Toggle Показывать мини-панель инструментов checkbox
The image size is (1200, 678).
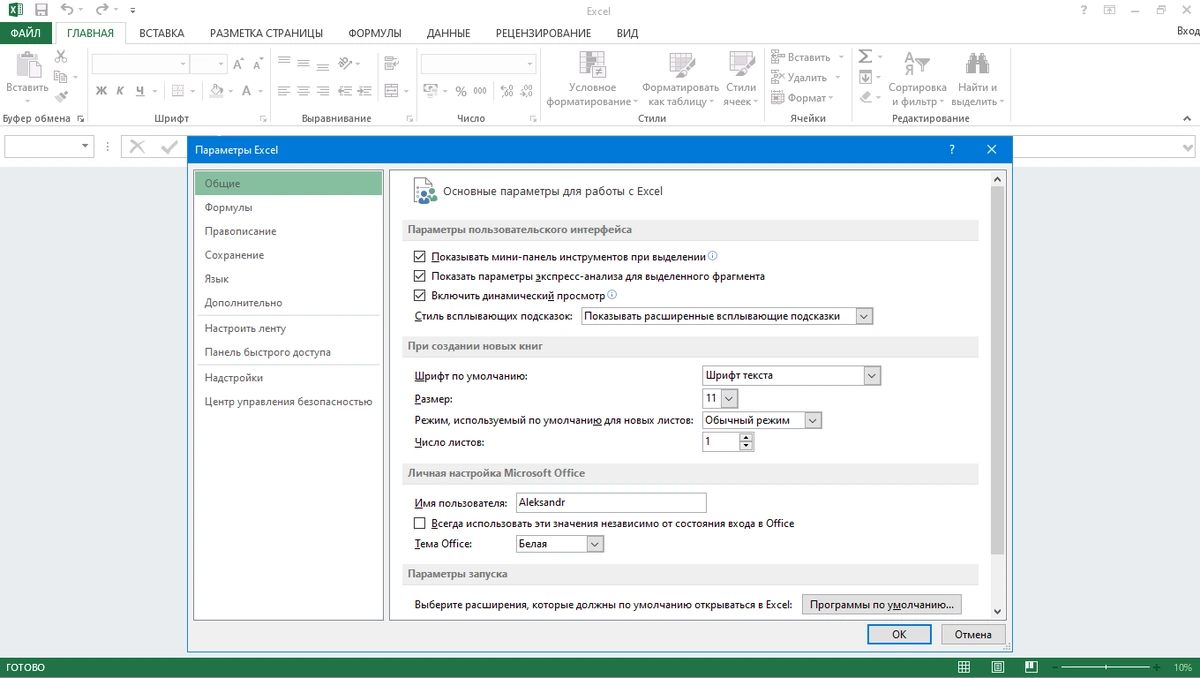pos(420,257)
